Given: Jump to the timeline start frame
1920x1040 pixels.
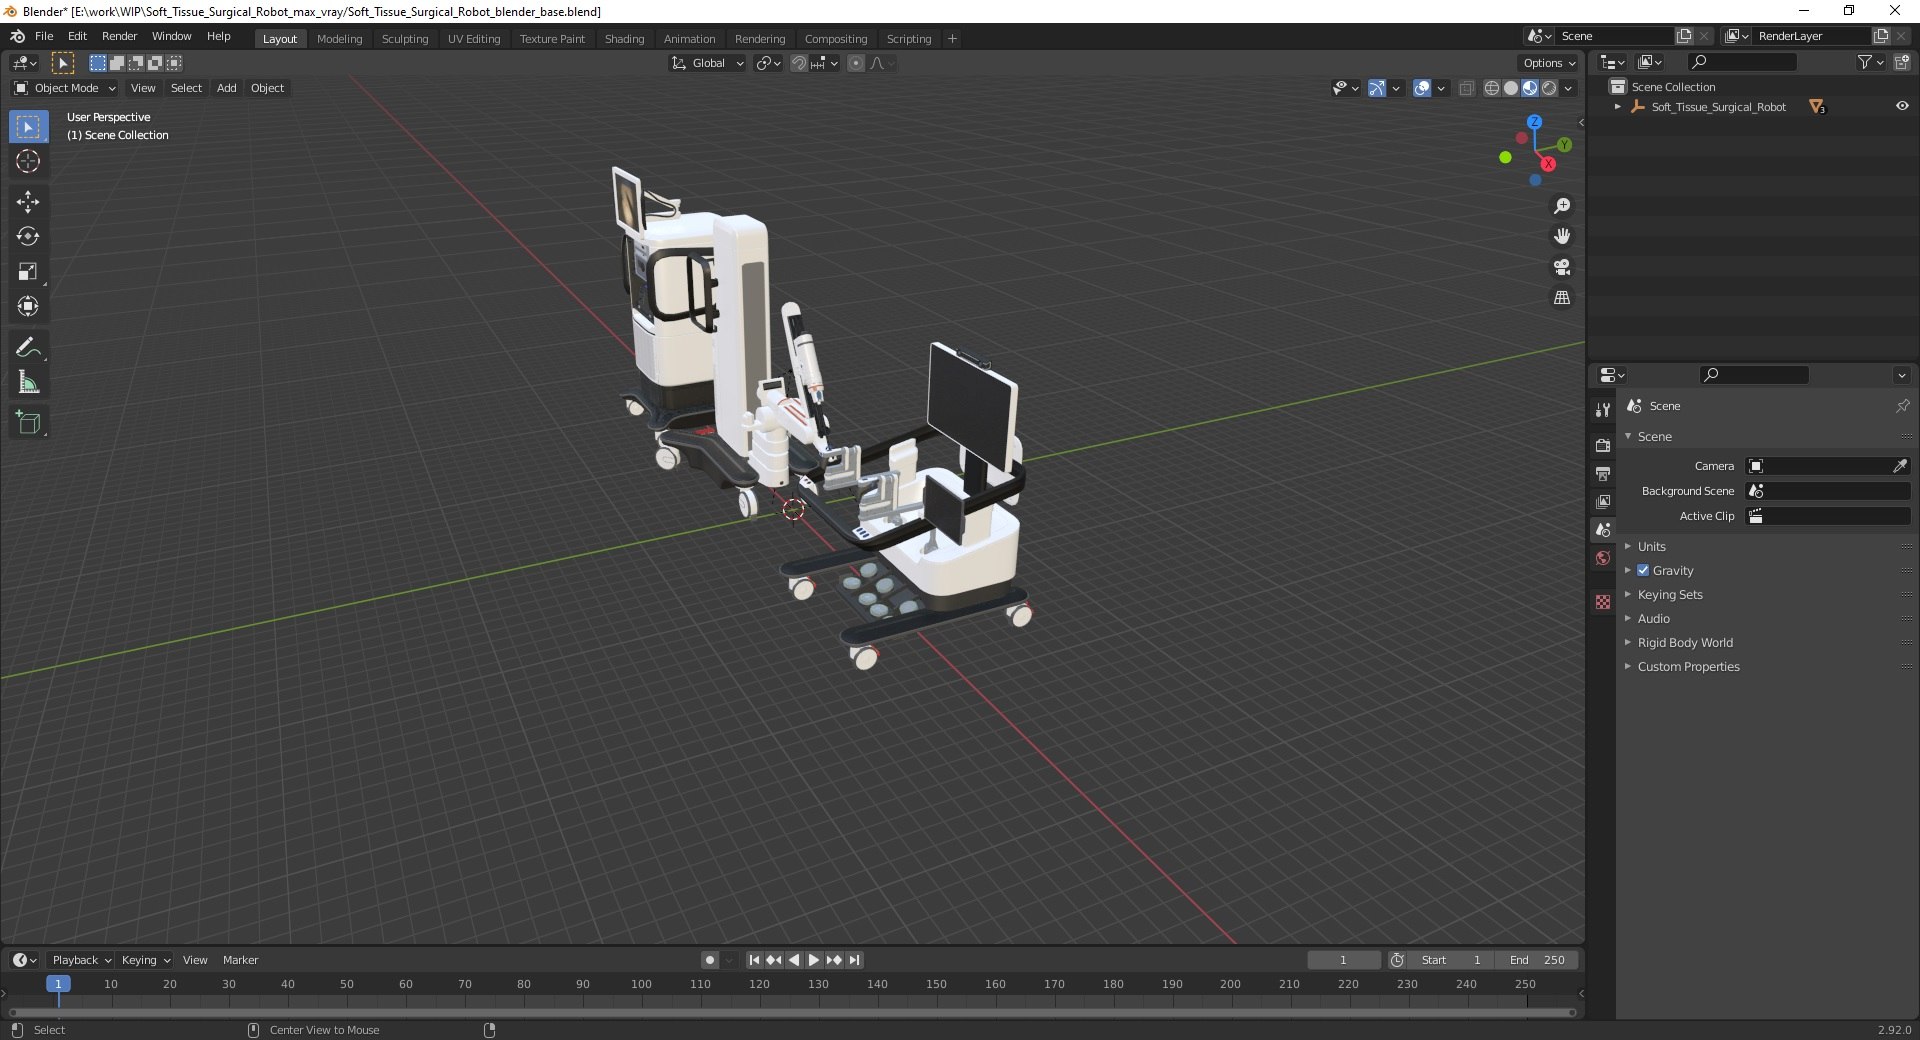Looking at the screenshot, I should 755,960.
